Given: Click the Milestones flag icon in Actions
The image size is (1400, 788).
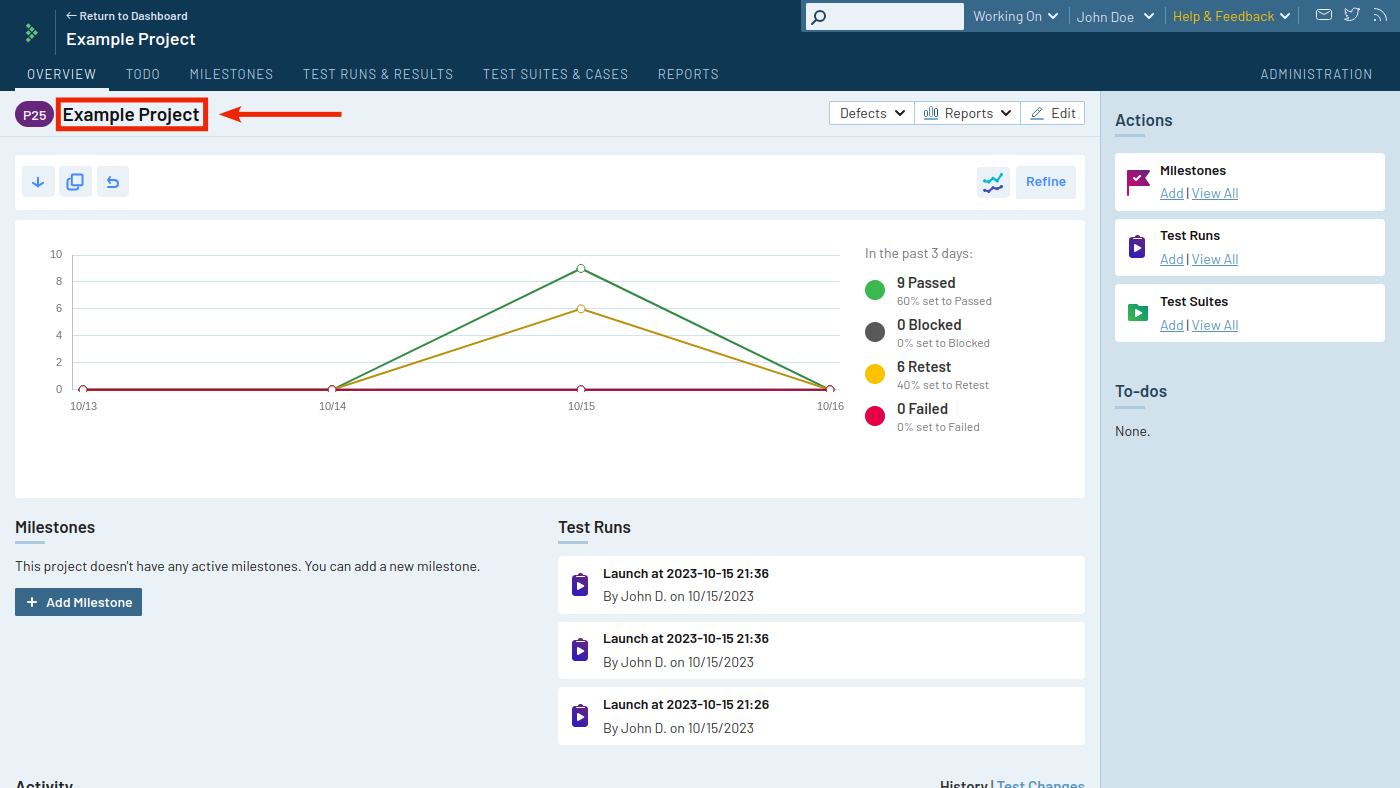Looking at the screenshot, I should (1138, 182).
